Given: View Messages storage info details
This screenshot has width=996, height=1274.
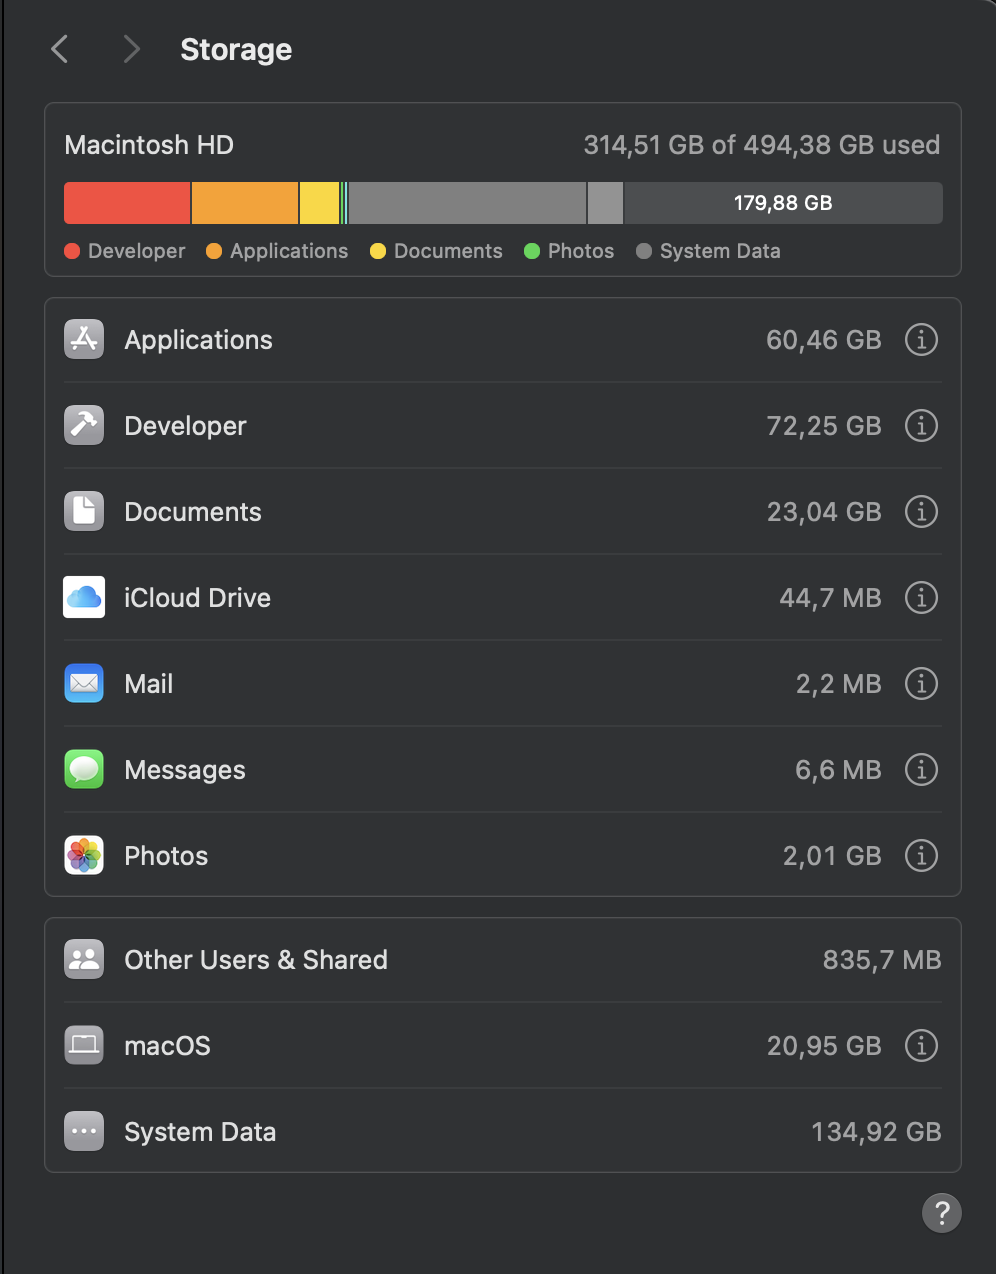Looking at the screenshot, I should coord(921,770).
